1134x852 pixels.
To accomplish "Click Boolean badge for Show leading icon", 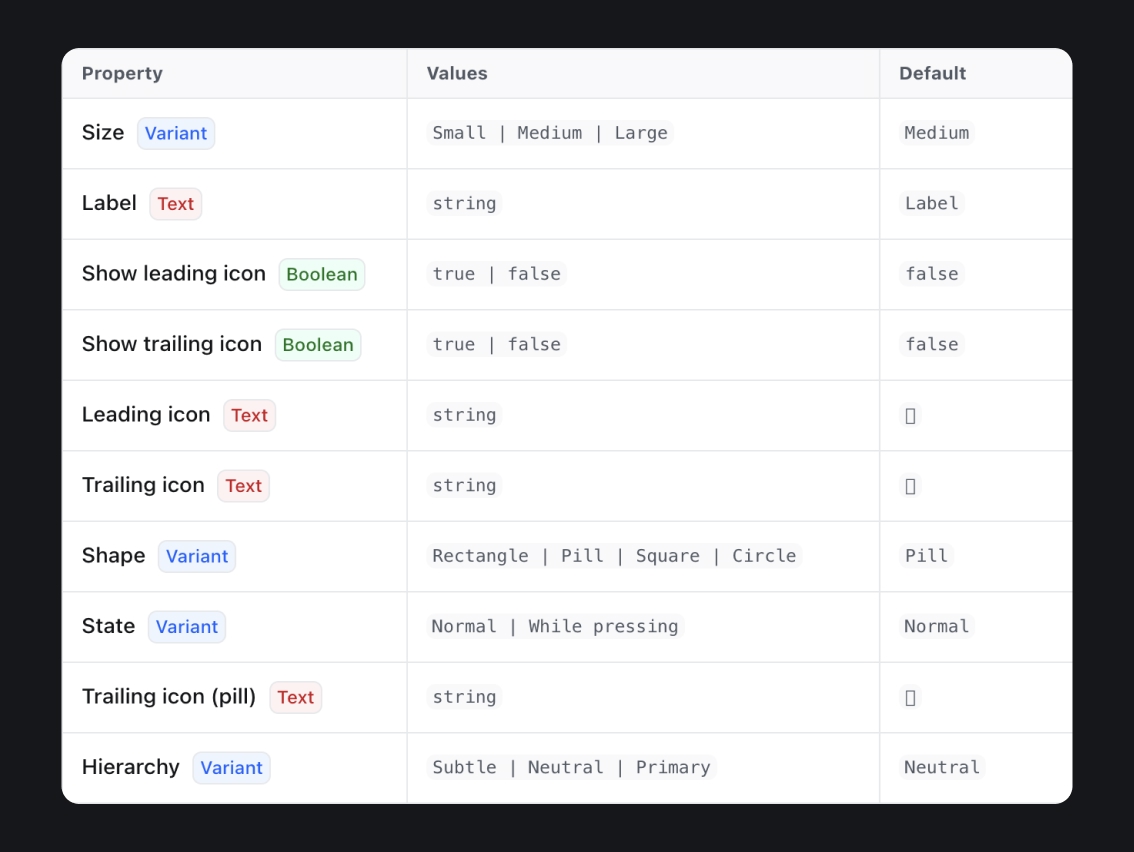I will pyautogui.click(x=322, y=274).
